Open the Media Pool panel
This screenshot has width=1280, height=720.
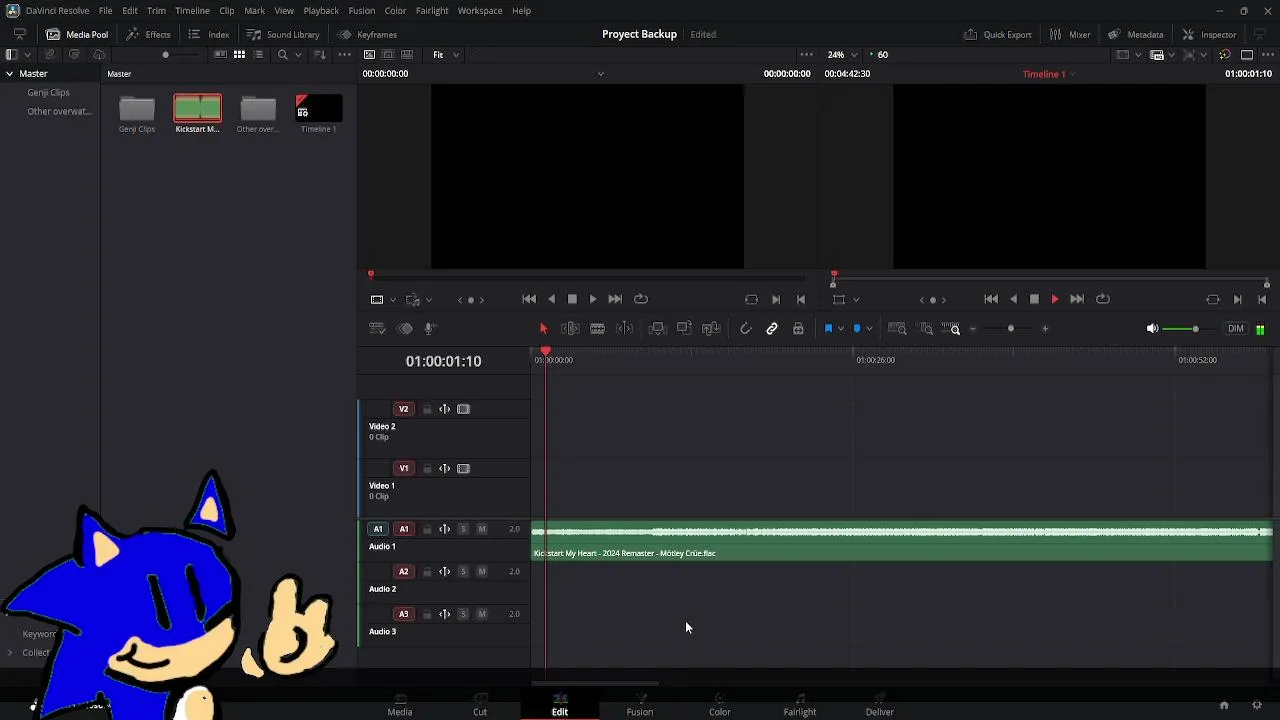[x=77, y=34]
